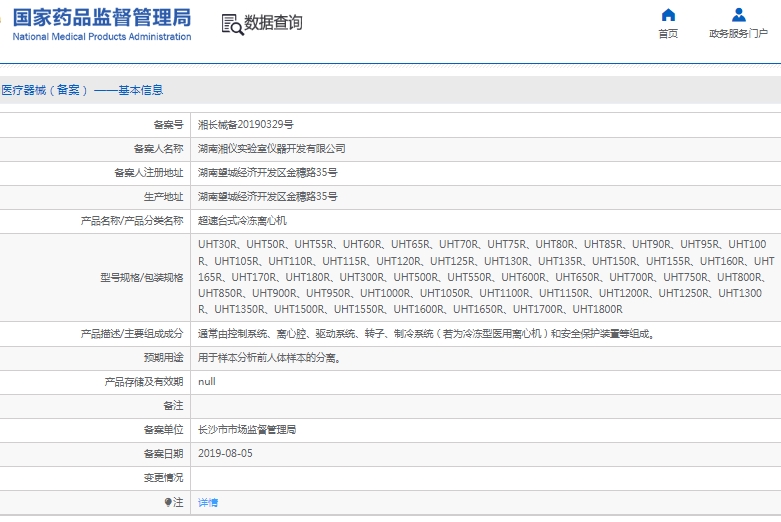Click the label 备案人名称
The width and height of the screenshot is (781, 522).
(158, 148)
